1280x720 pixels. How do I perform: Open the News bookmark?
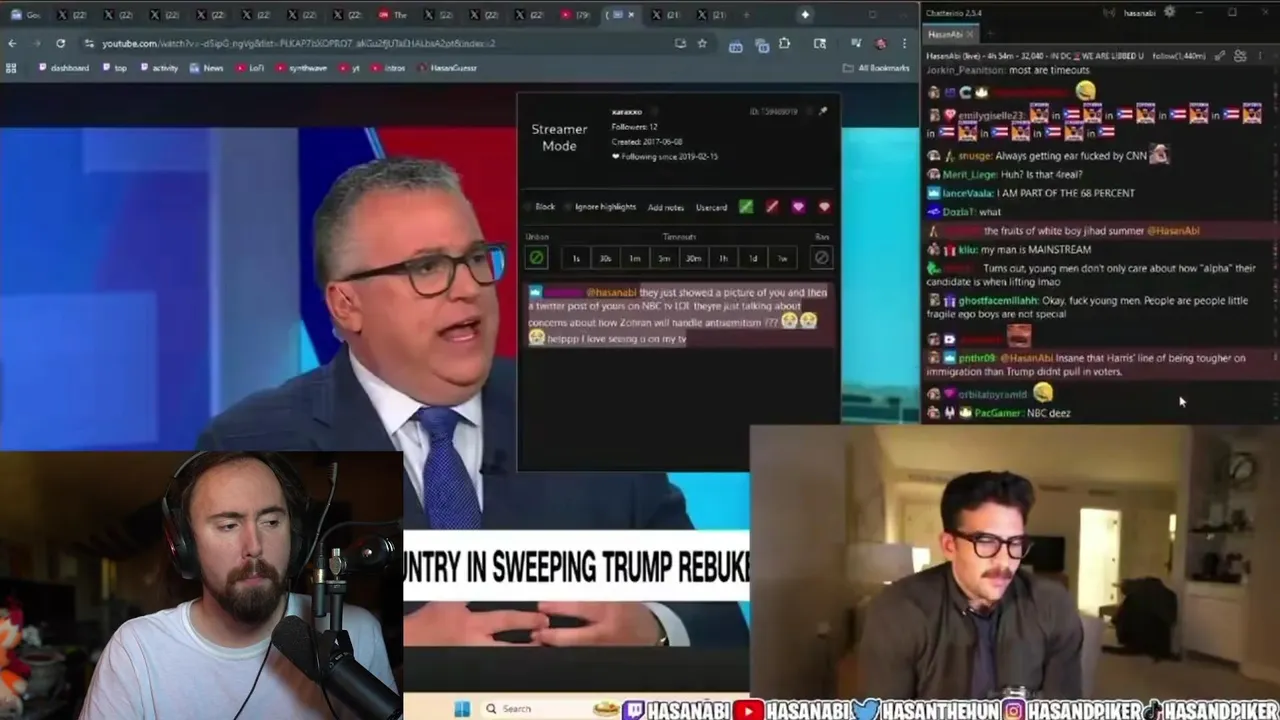(207, 68)
